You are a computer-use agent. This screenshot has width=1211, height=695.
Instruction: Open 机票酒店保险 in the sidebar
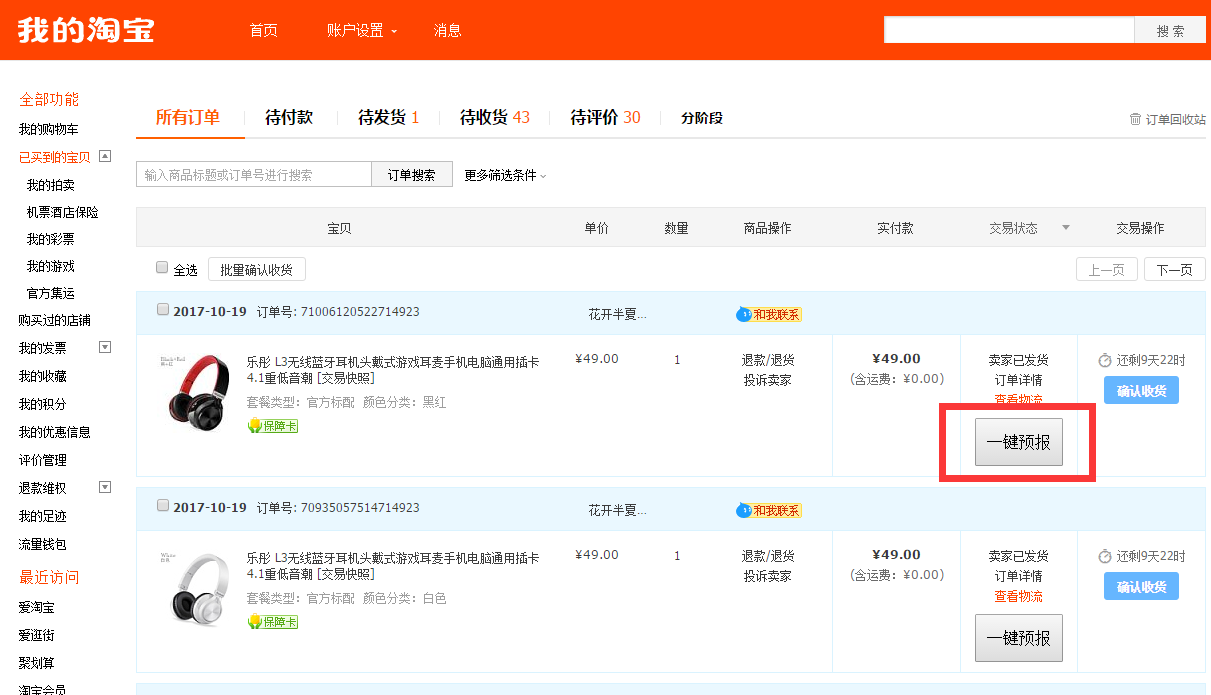pyautogui.click(x=63, y=212)
